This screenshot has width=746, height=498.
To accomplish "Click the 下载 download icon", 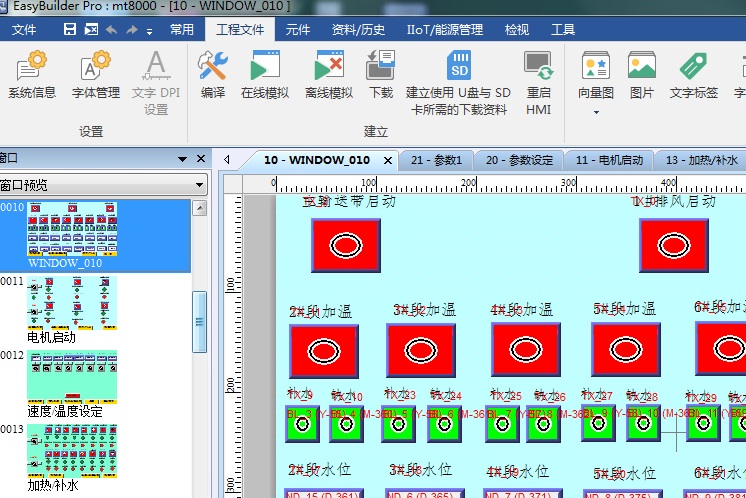I will coord(380,76).
